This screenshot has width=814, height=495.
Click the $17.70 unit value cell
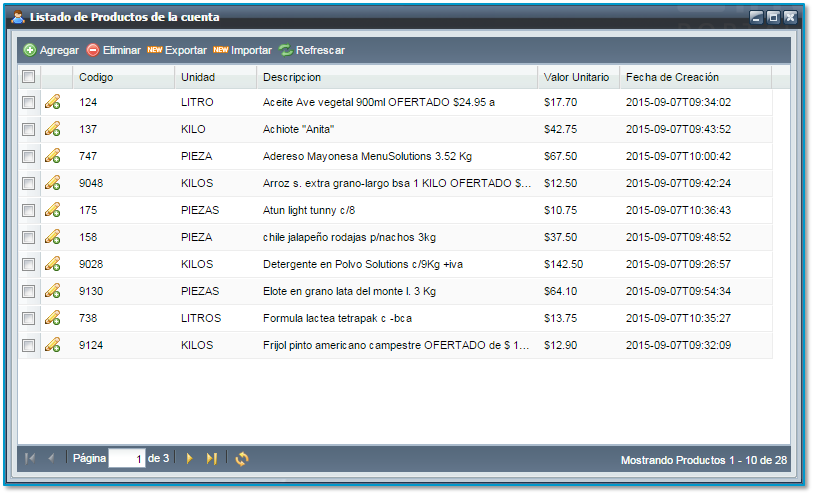click(x=560, y=102)
